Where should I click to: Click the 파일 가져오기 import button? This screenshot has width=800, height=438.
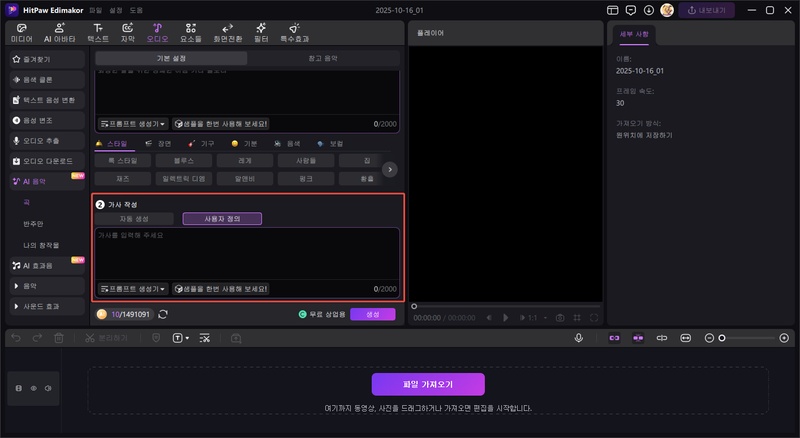(428, 385)
